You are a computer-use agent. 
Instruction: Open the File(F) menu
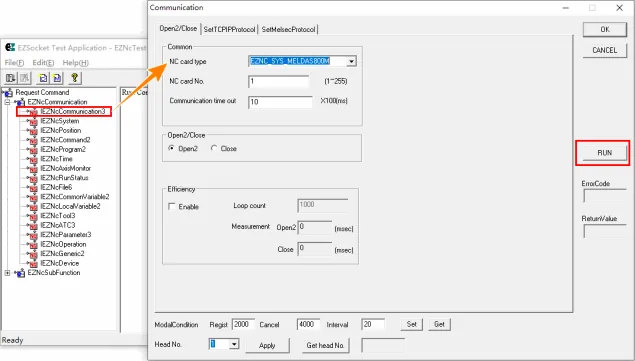(x=14, y=63)
